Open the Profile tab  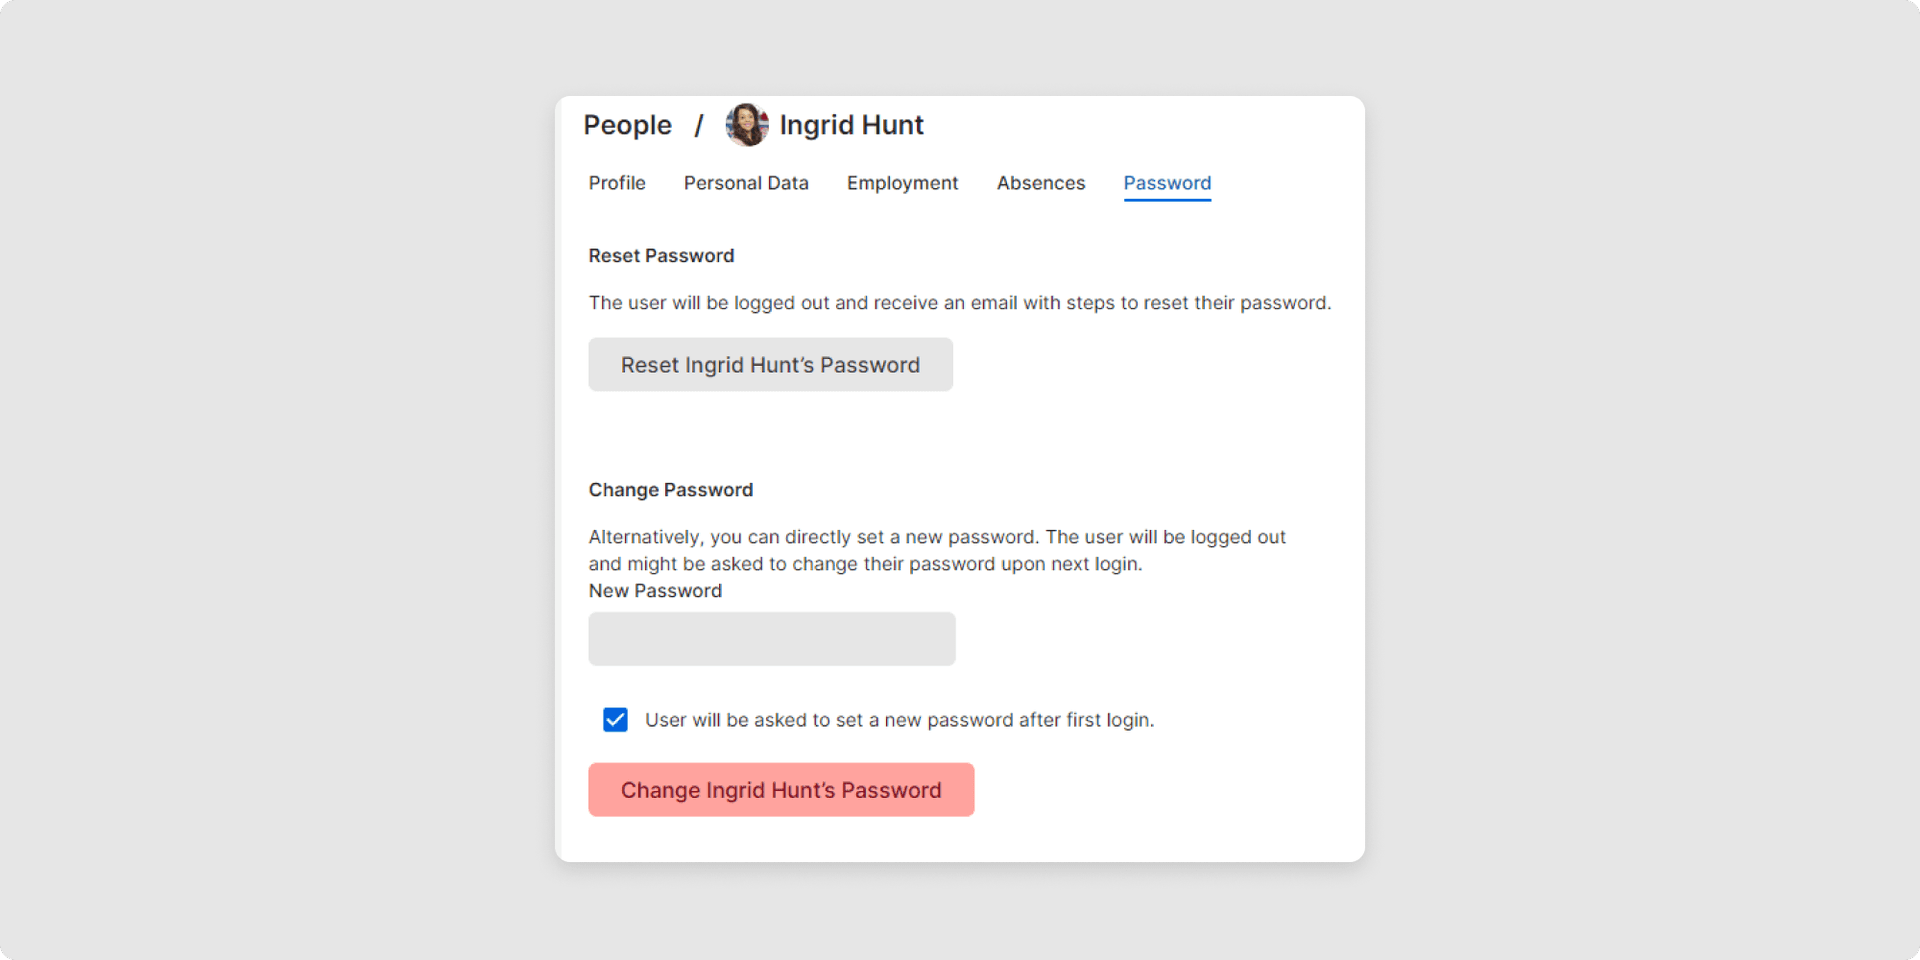[x=617, y=183]
